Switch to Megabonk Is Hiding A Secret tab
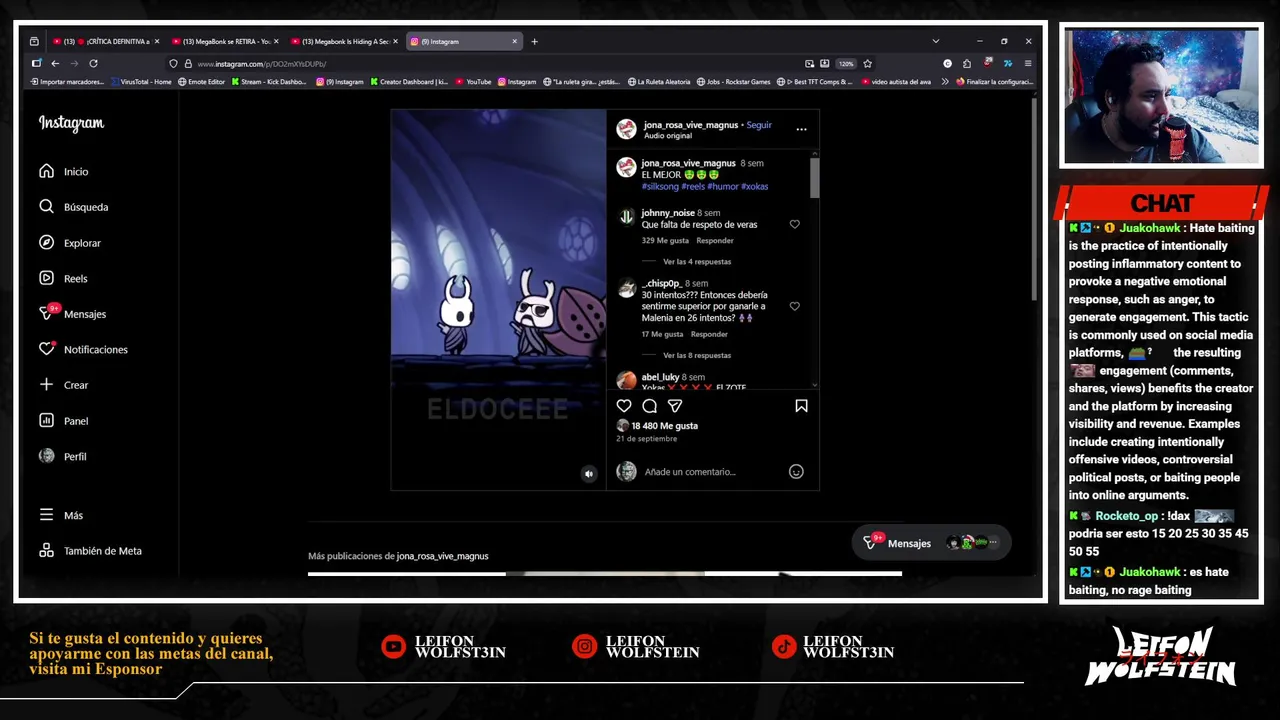Viewport: 1280px width, 720px height. (343, 41)
